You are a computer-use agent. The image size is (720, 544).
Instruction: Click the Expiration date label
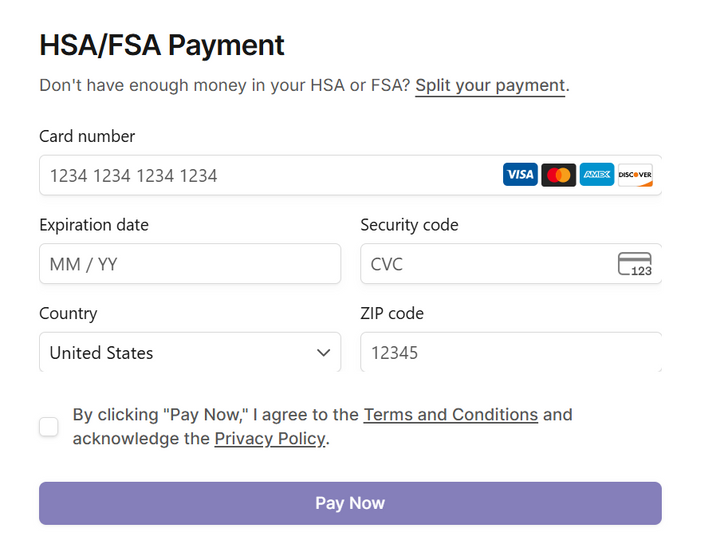[94, 225]
